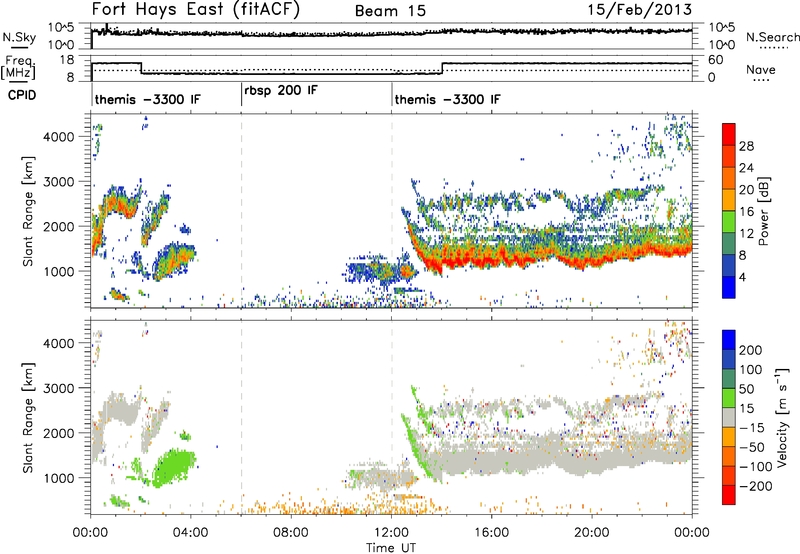Click the red bottom of Velocity color bar
This screenshot has width=800, height=554.
tap(729, 495)
